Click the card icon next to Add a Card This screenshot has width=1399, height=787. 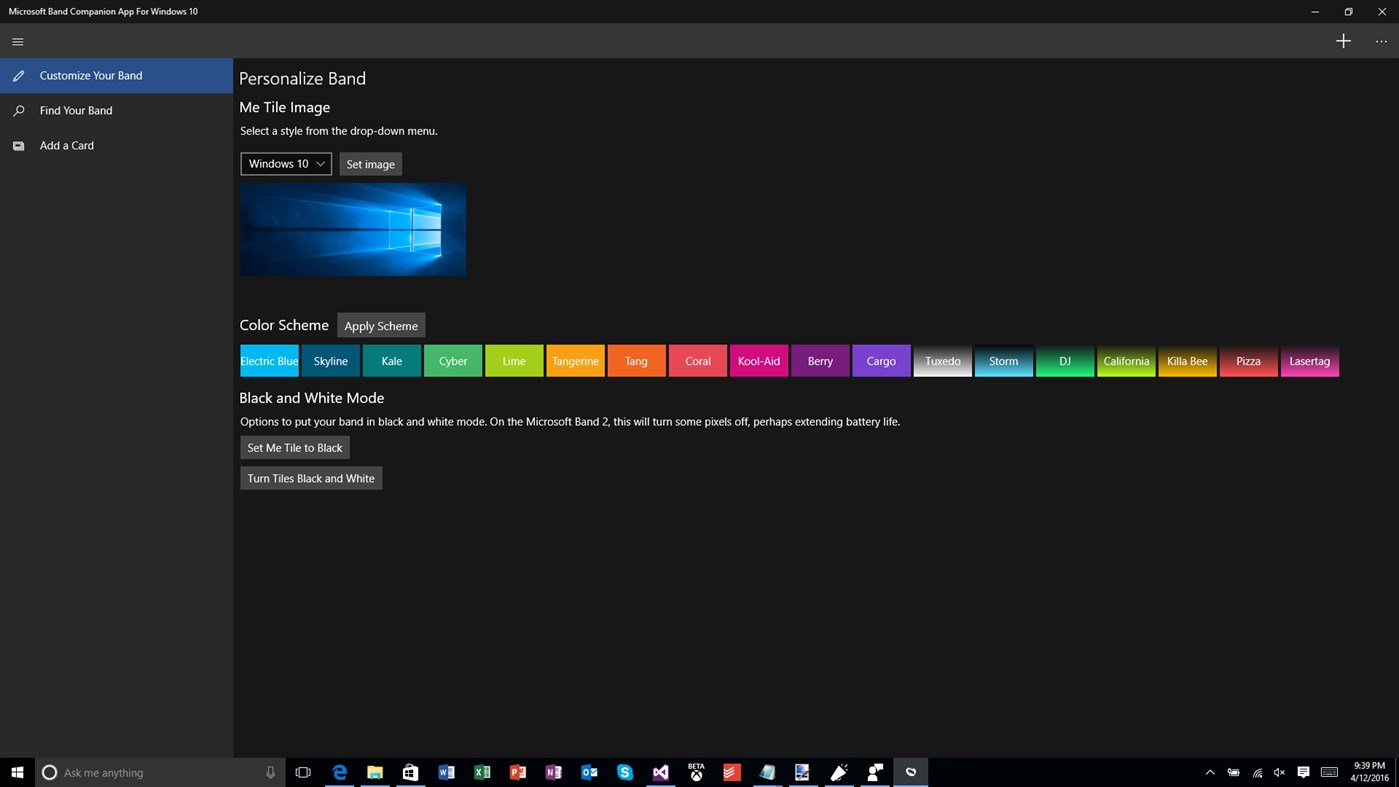coord(18,145)
